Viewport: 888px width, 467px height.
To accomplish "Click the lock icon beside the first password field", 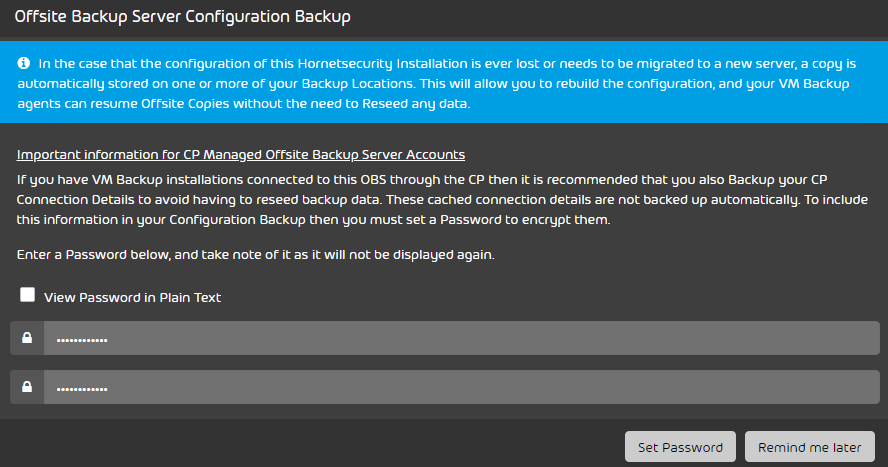I will (27, 338).
